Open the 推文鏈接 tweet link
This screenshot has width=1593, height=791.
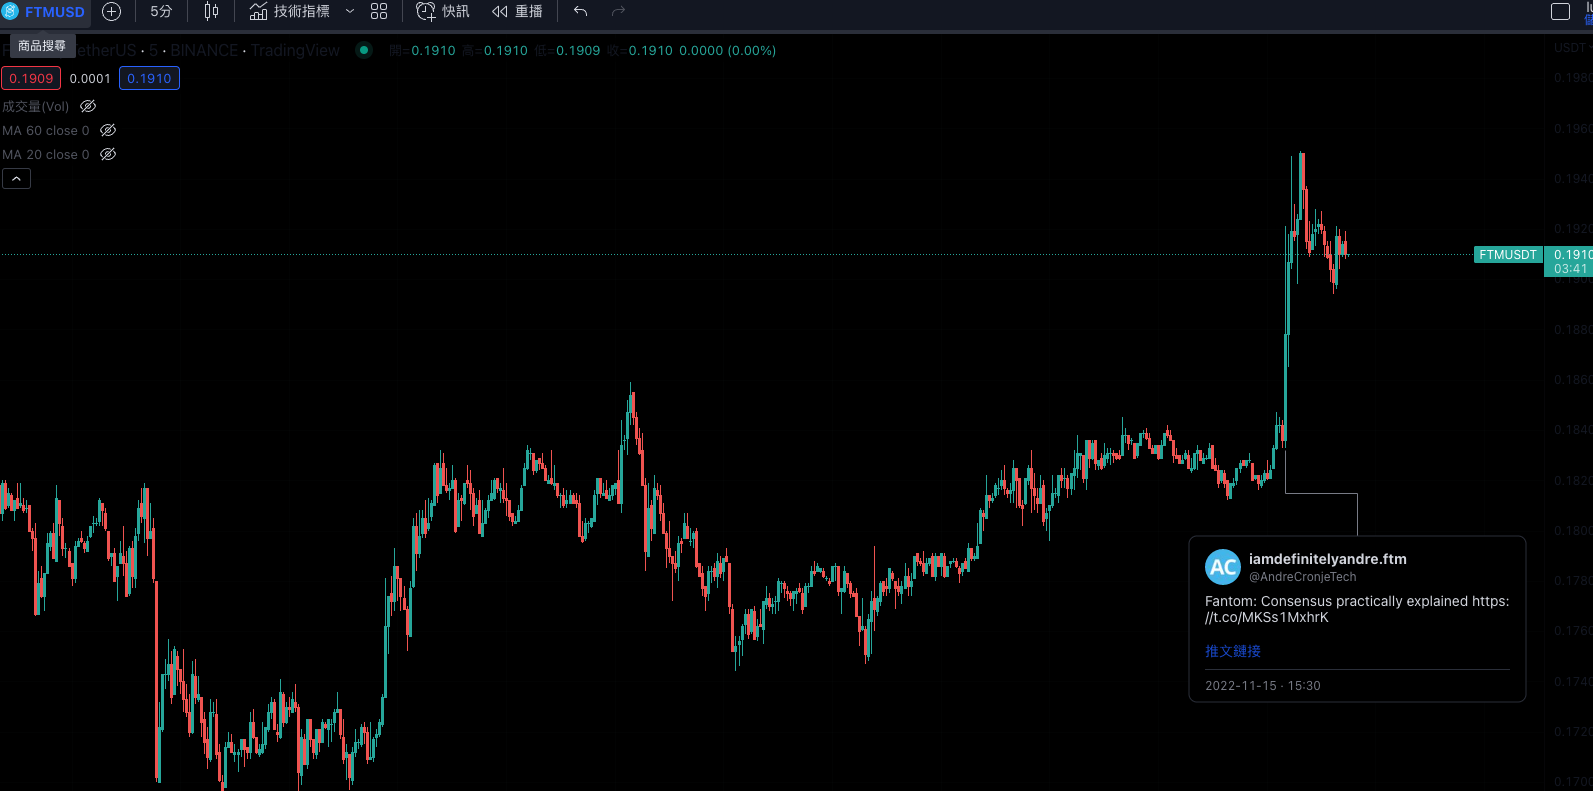click(1232, 651)
